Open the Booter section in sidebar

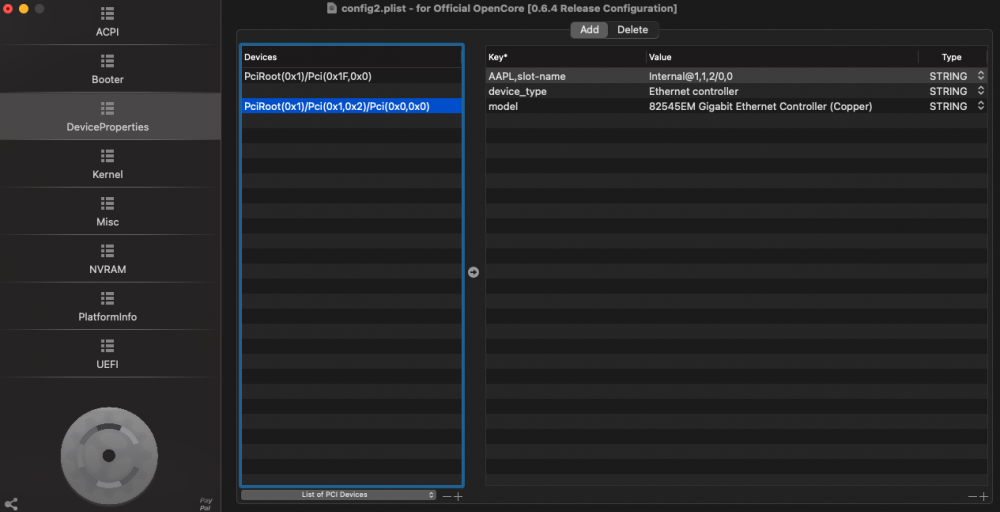[107, 69]
